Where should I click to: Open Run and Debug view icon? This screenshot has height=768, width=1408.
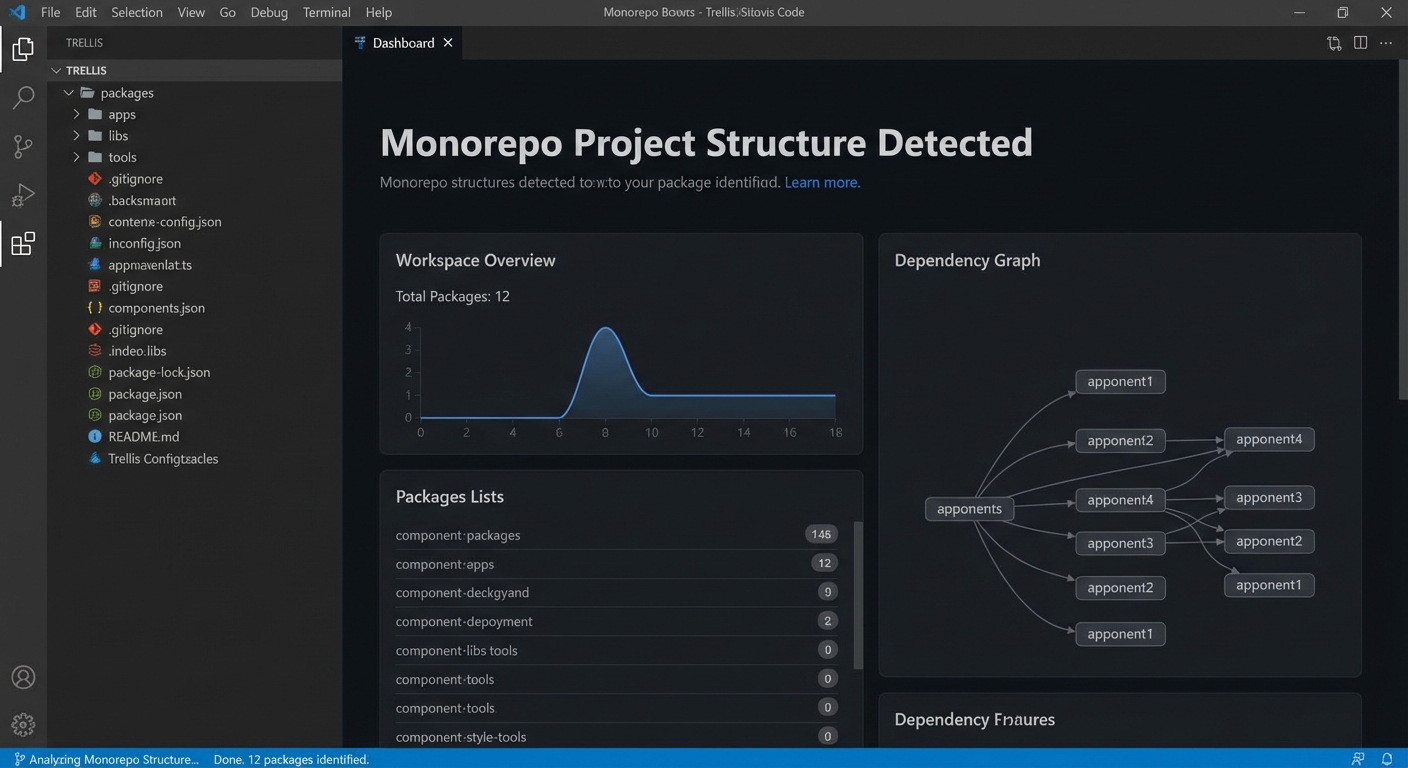(x=23, y=195)
